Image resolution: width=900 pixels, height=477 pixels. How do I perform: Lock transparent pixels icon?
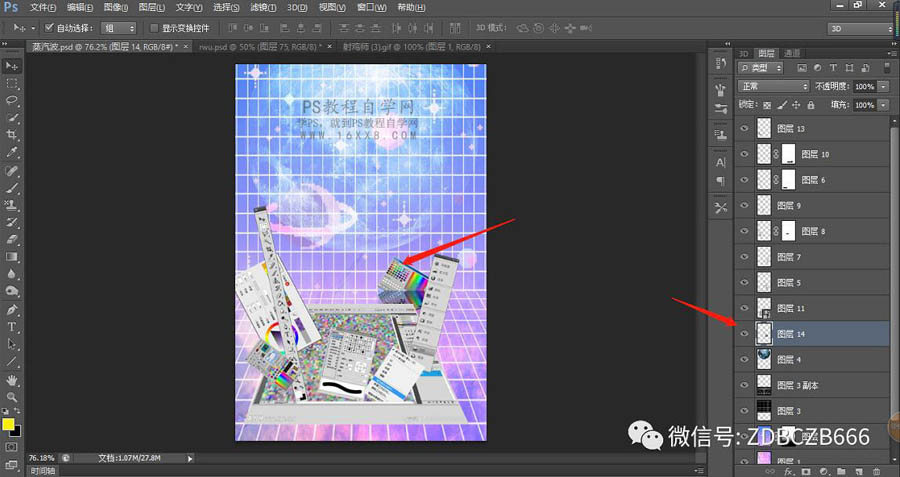[x=767, y=105]
